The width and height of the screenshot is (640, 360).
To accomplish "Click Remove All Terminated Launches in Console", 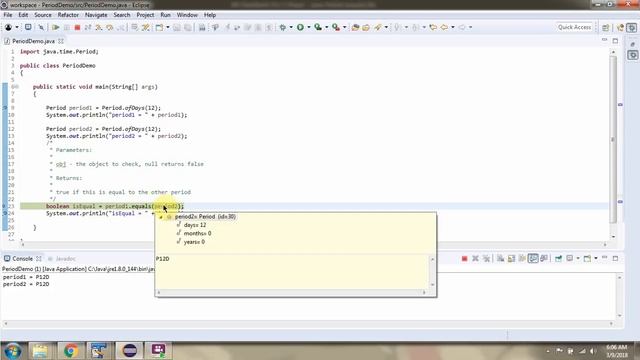I will coord(486,258).
